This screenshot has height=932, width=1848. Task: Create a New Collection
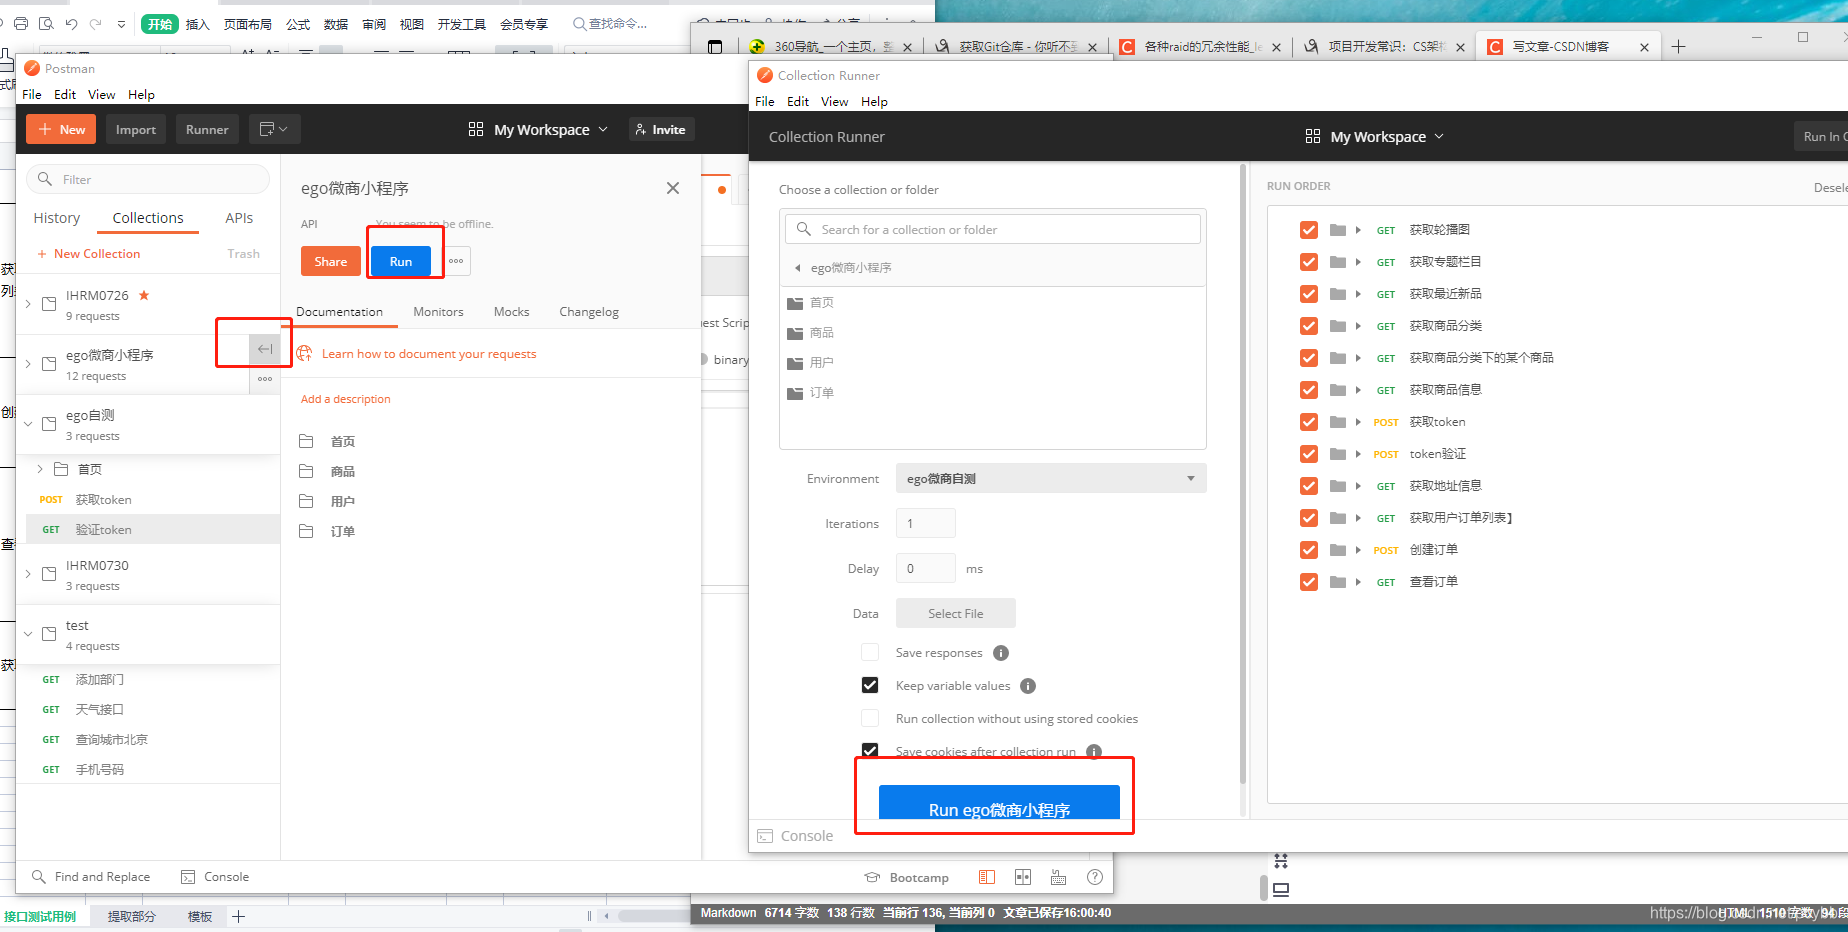[89, 254]
